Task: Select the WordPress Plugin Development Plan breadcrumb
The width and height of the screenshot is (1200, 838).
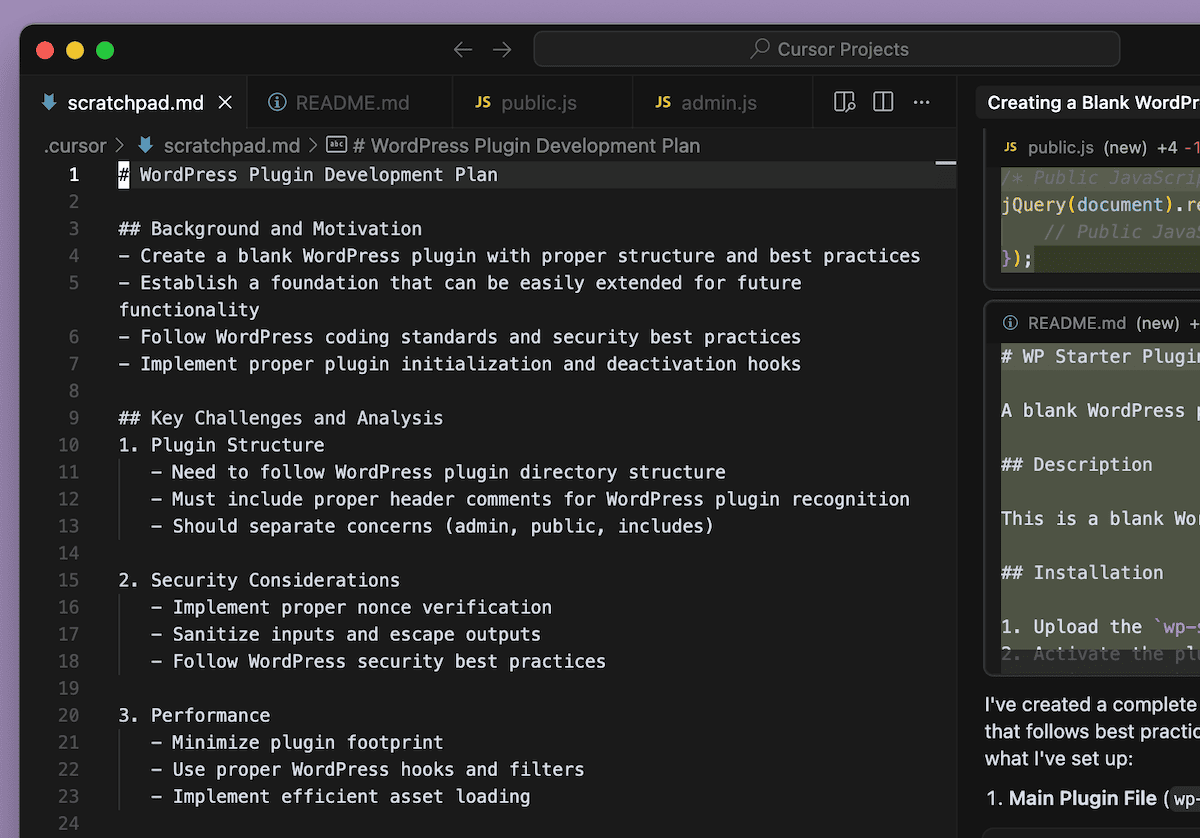Action: click(x=527, y=146)
